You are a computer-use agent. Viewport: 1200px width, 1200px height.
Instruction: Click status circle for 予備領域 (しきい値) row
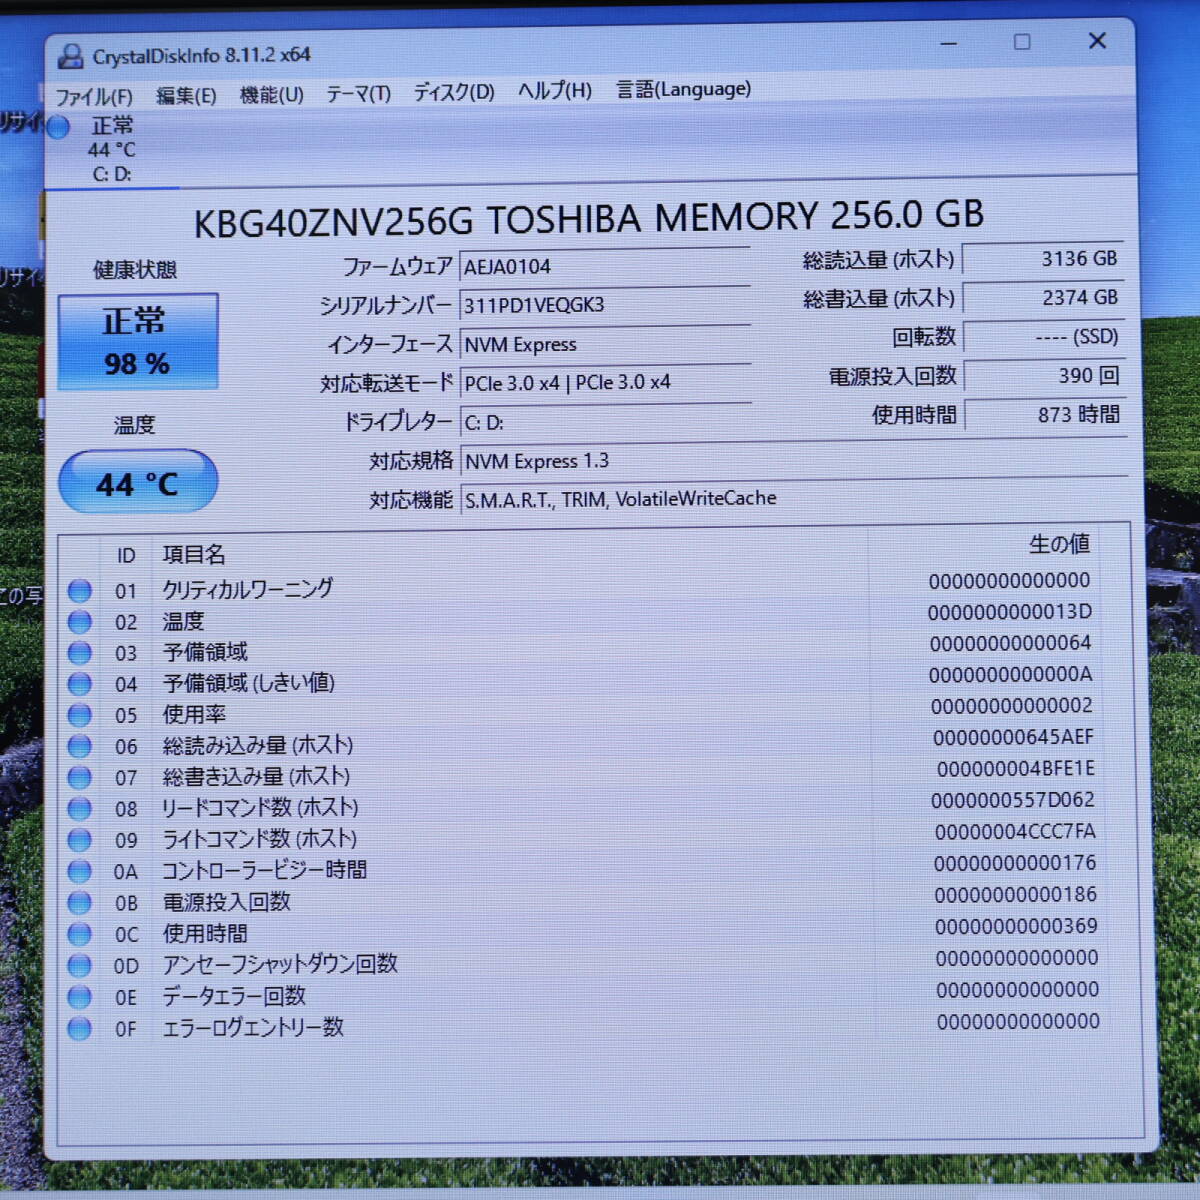click(80, 684)
